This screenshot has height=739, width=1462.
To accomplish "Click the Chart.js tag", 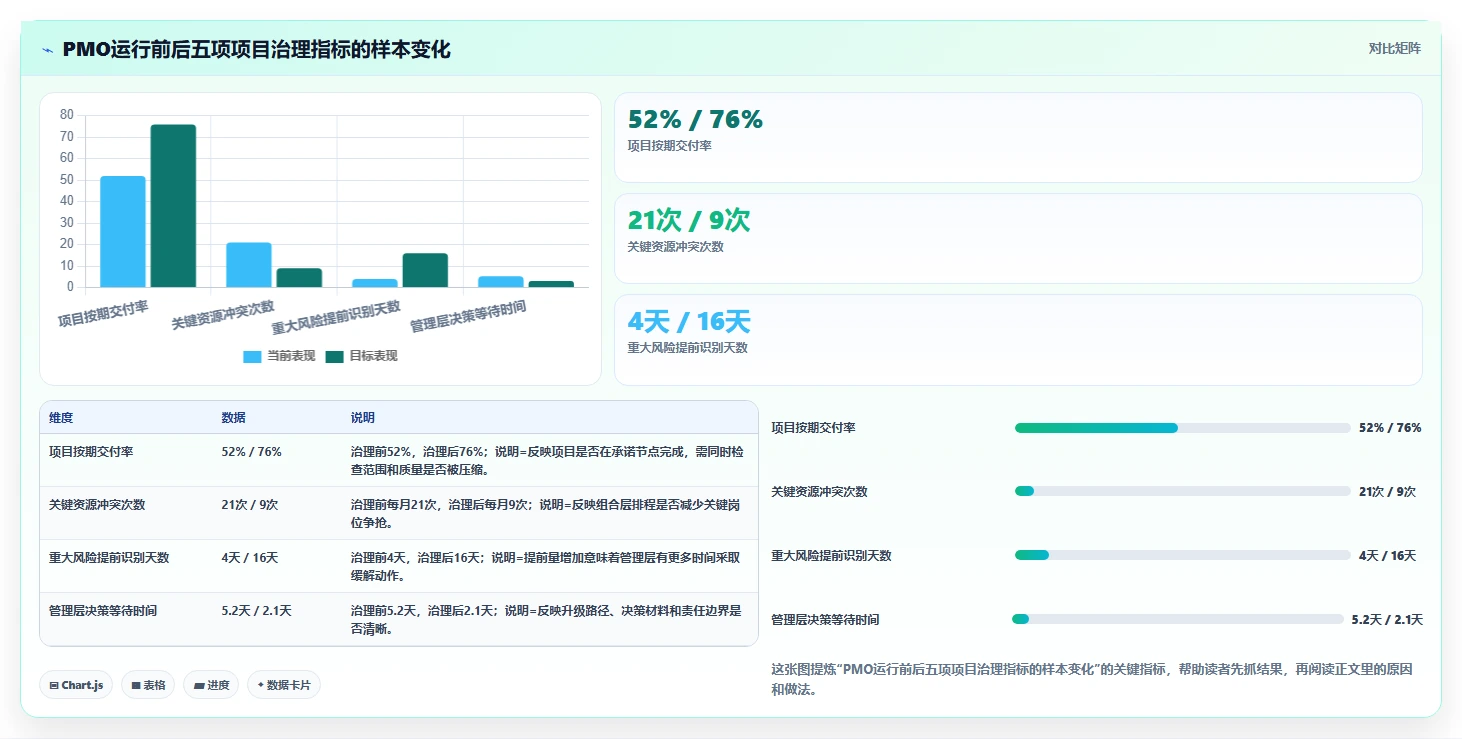I will tap(77, 685).
